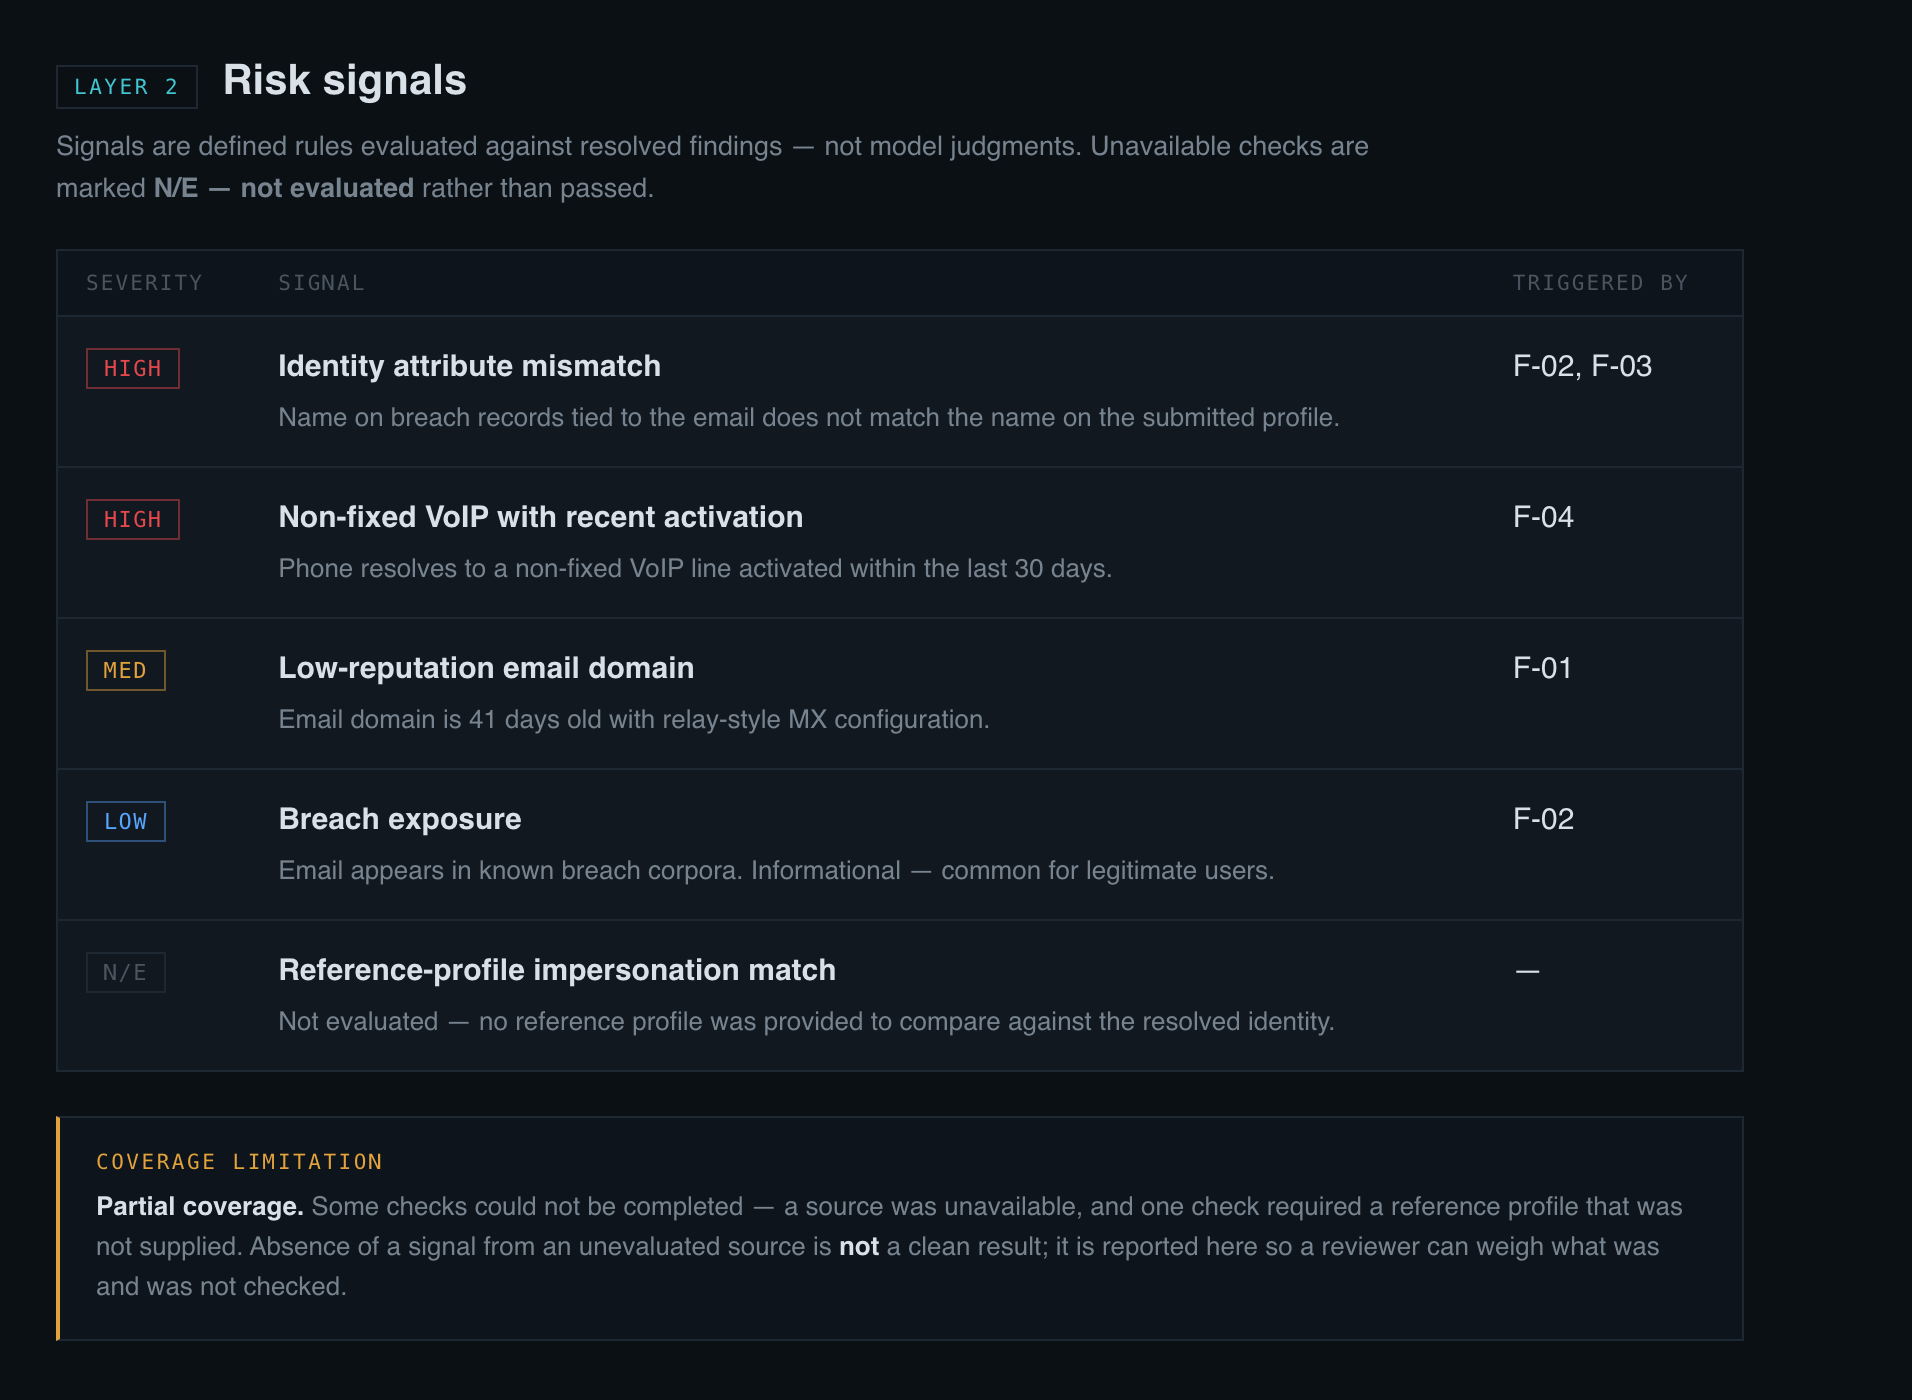The image size is (1912, 1400).
Task: Open the Breach exposure signal
Action: point(400,819)
